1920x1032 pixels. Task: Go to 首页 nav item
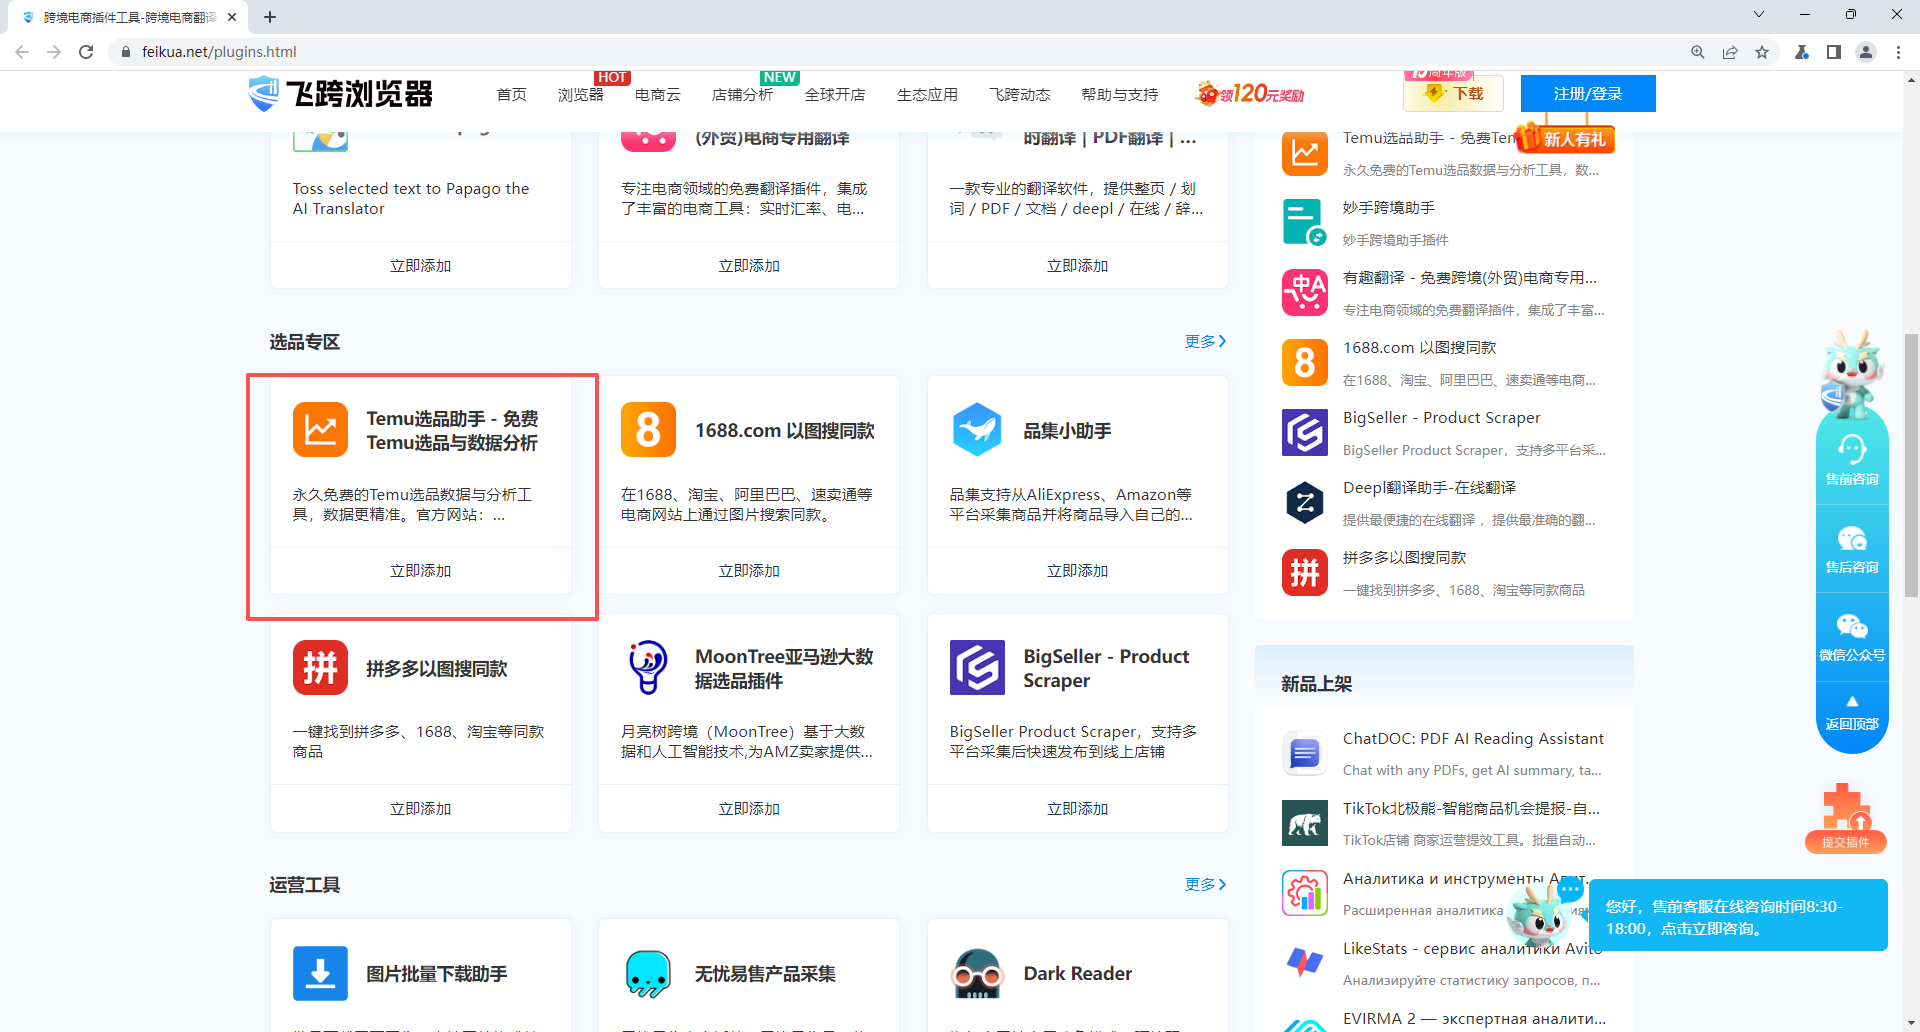[511, 94]
